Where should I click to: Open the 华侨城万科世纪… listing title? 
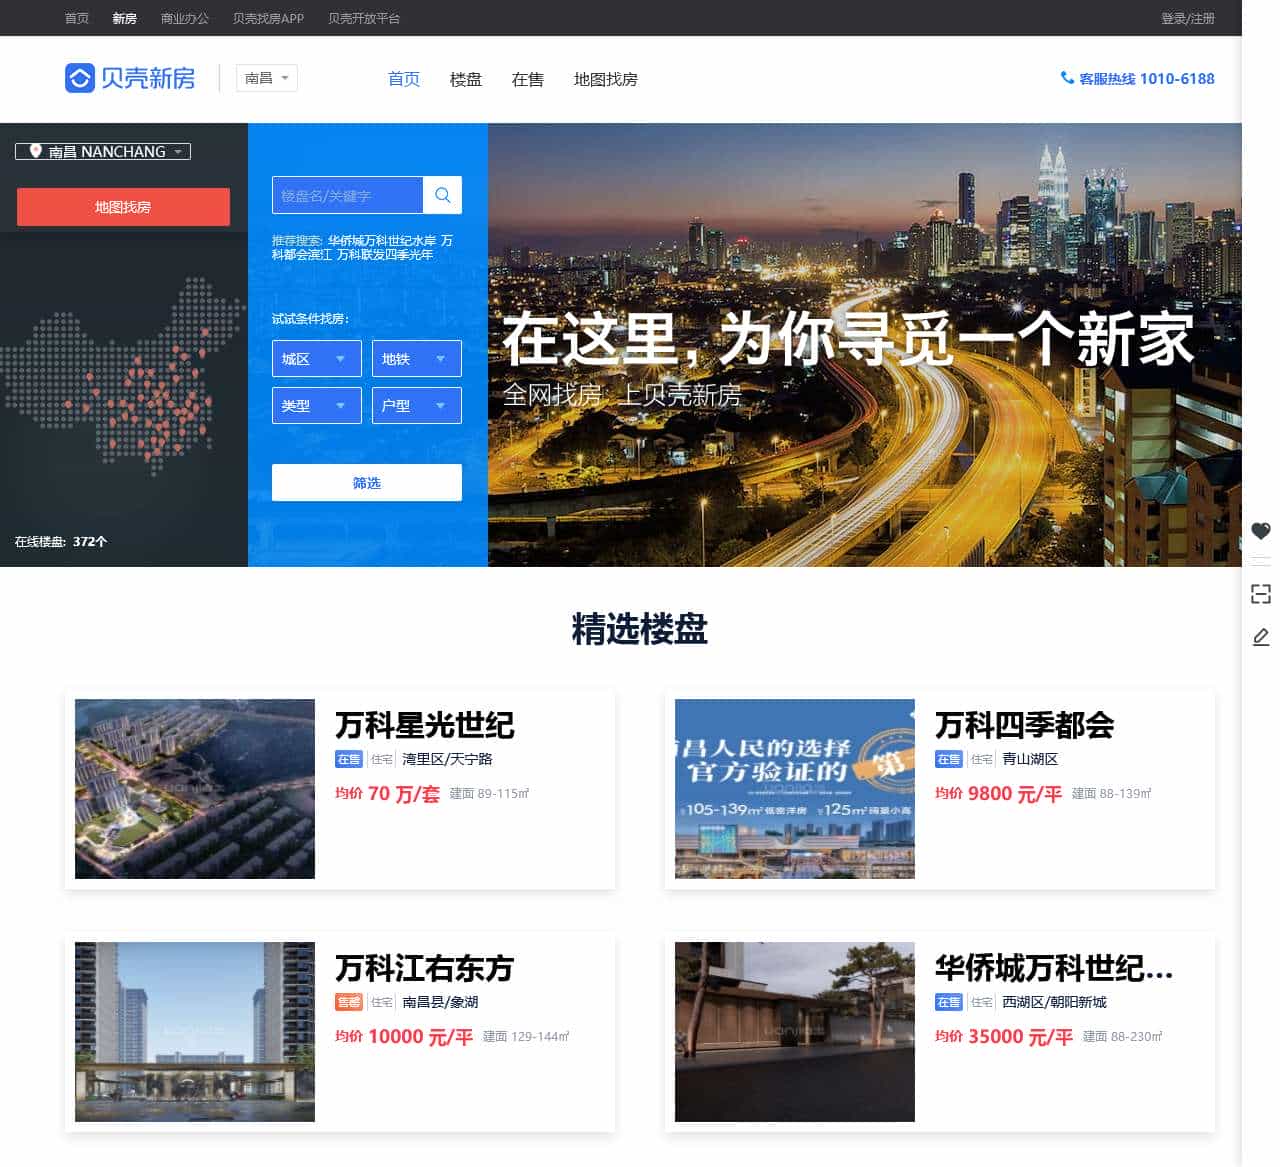[x=1054, y=967]
